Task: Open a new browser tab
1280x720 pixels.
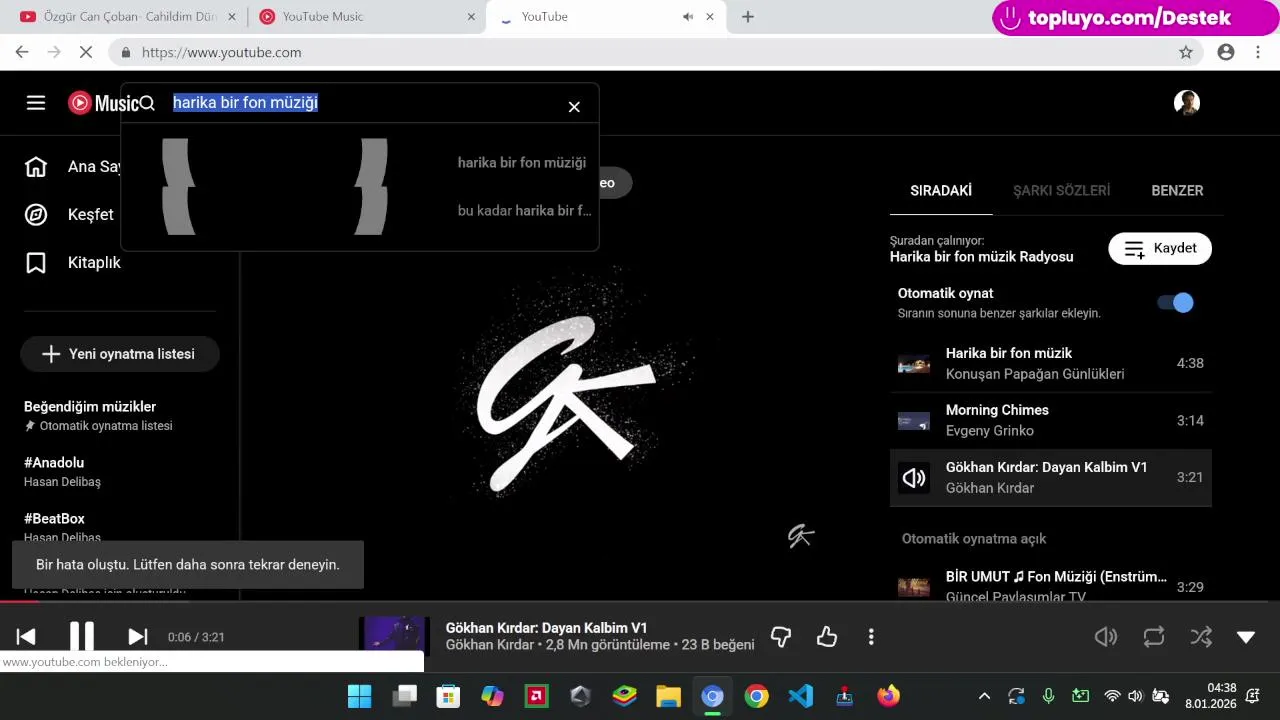Action: click(x=748, y=17)
